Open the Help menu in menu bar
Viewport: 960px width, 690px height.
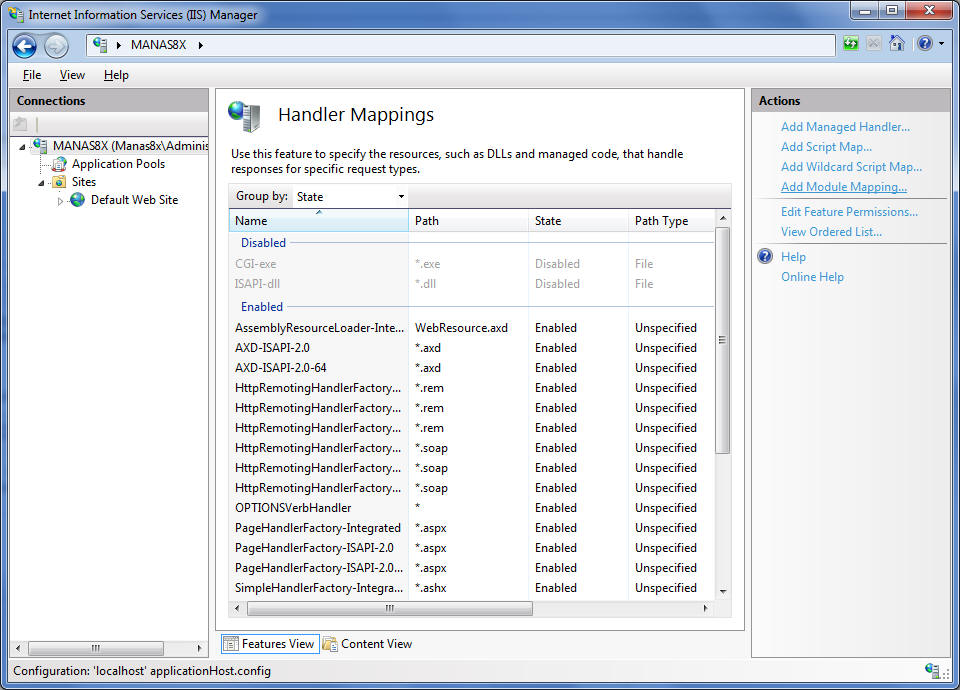coord(116,75)
